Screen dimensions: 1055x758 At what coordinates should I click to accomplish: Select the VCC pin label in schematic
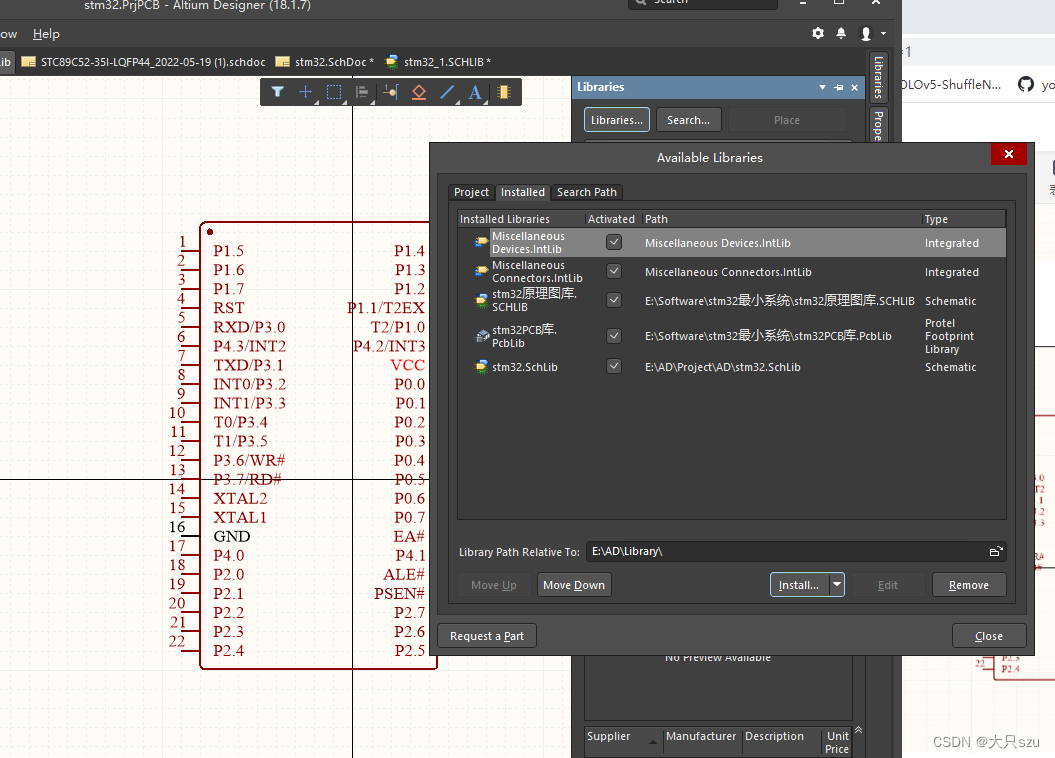(x=408, y=365)
